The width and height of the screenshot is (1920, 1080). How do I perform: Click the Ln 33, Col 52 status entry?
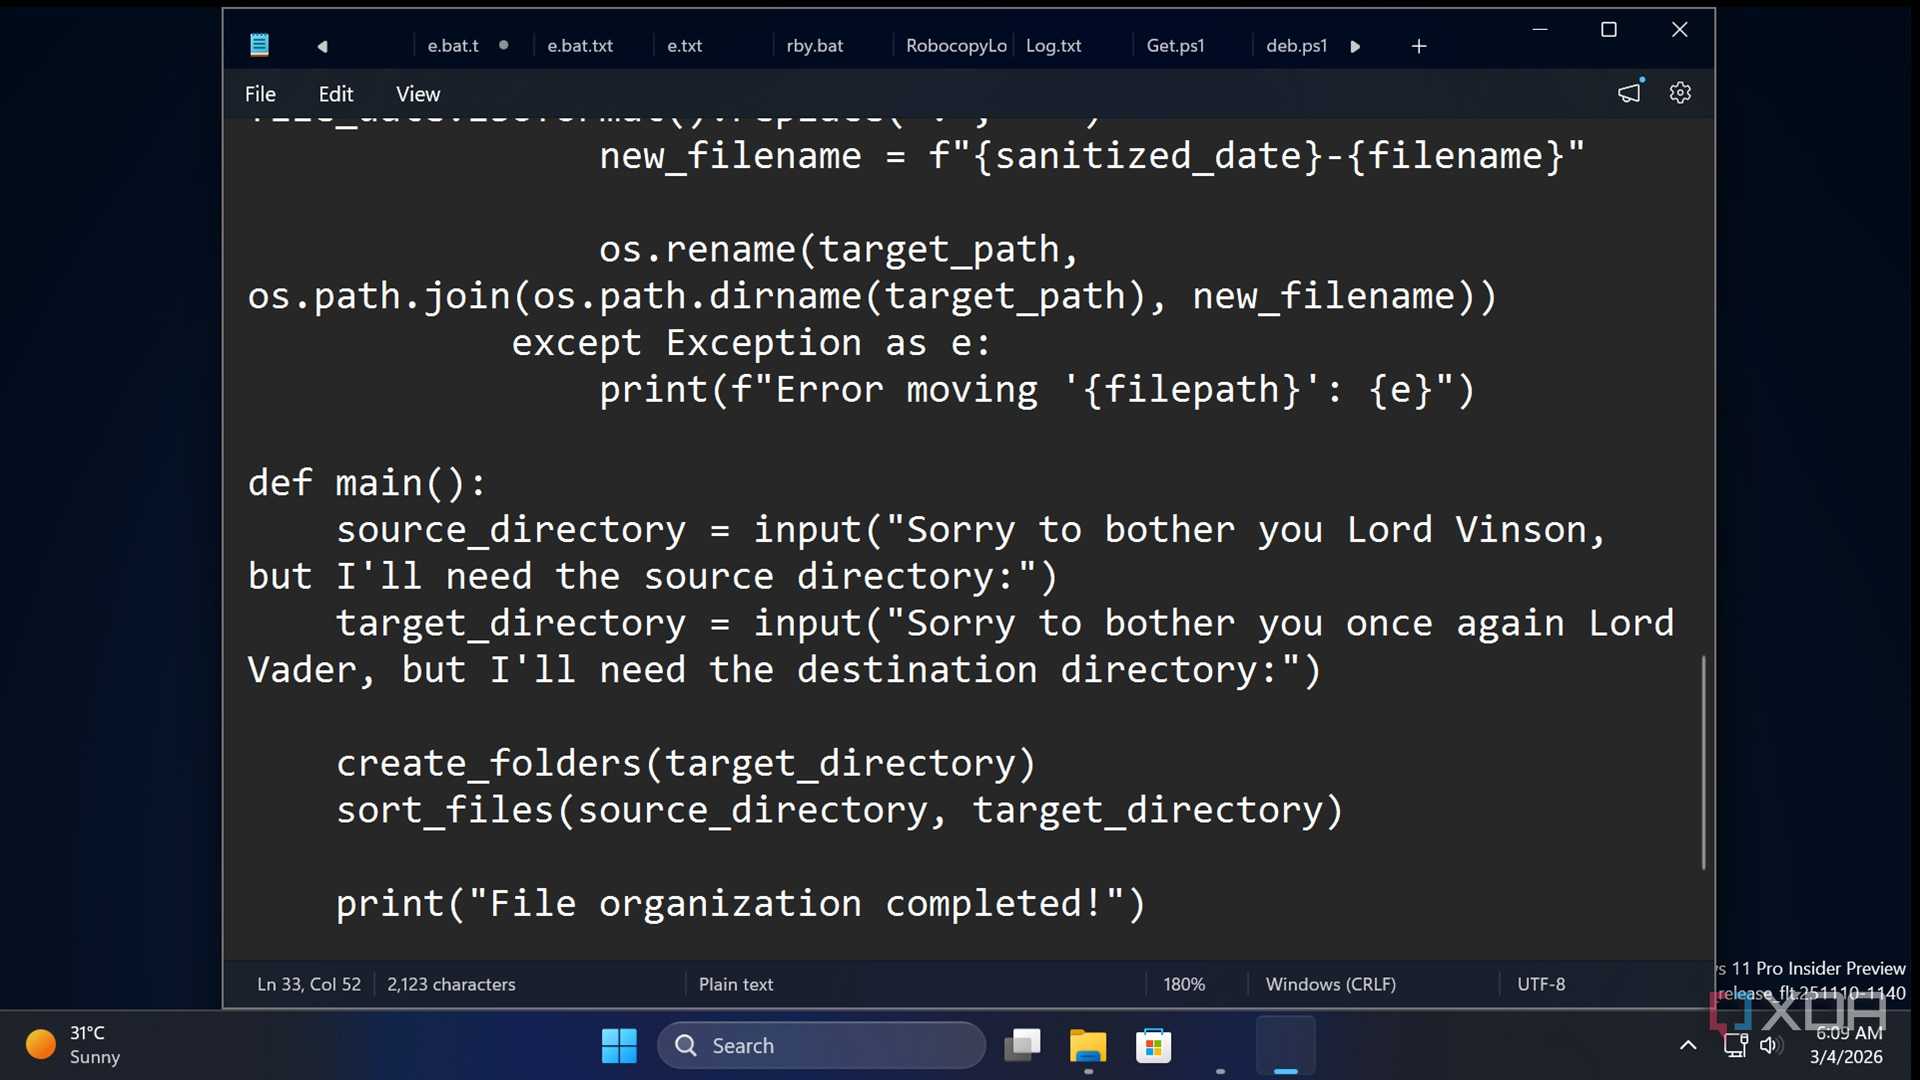(309, 985)
